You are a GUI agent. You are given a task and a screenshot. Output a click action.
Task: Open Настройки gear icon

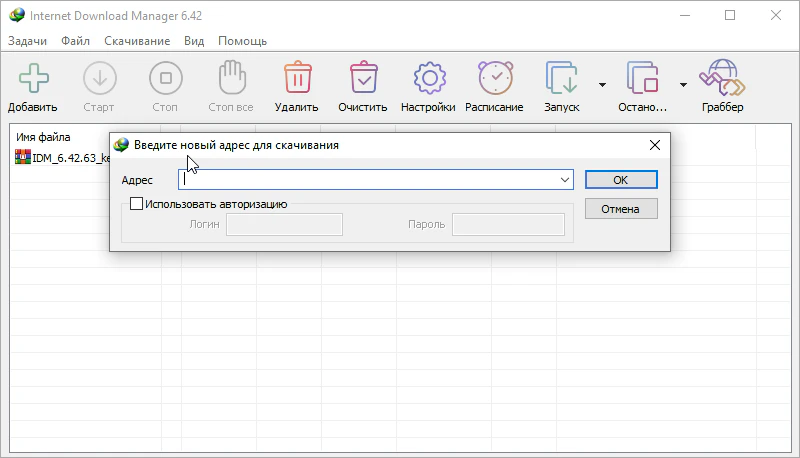point(428,78)
